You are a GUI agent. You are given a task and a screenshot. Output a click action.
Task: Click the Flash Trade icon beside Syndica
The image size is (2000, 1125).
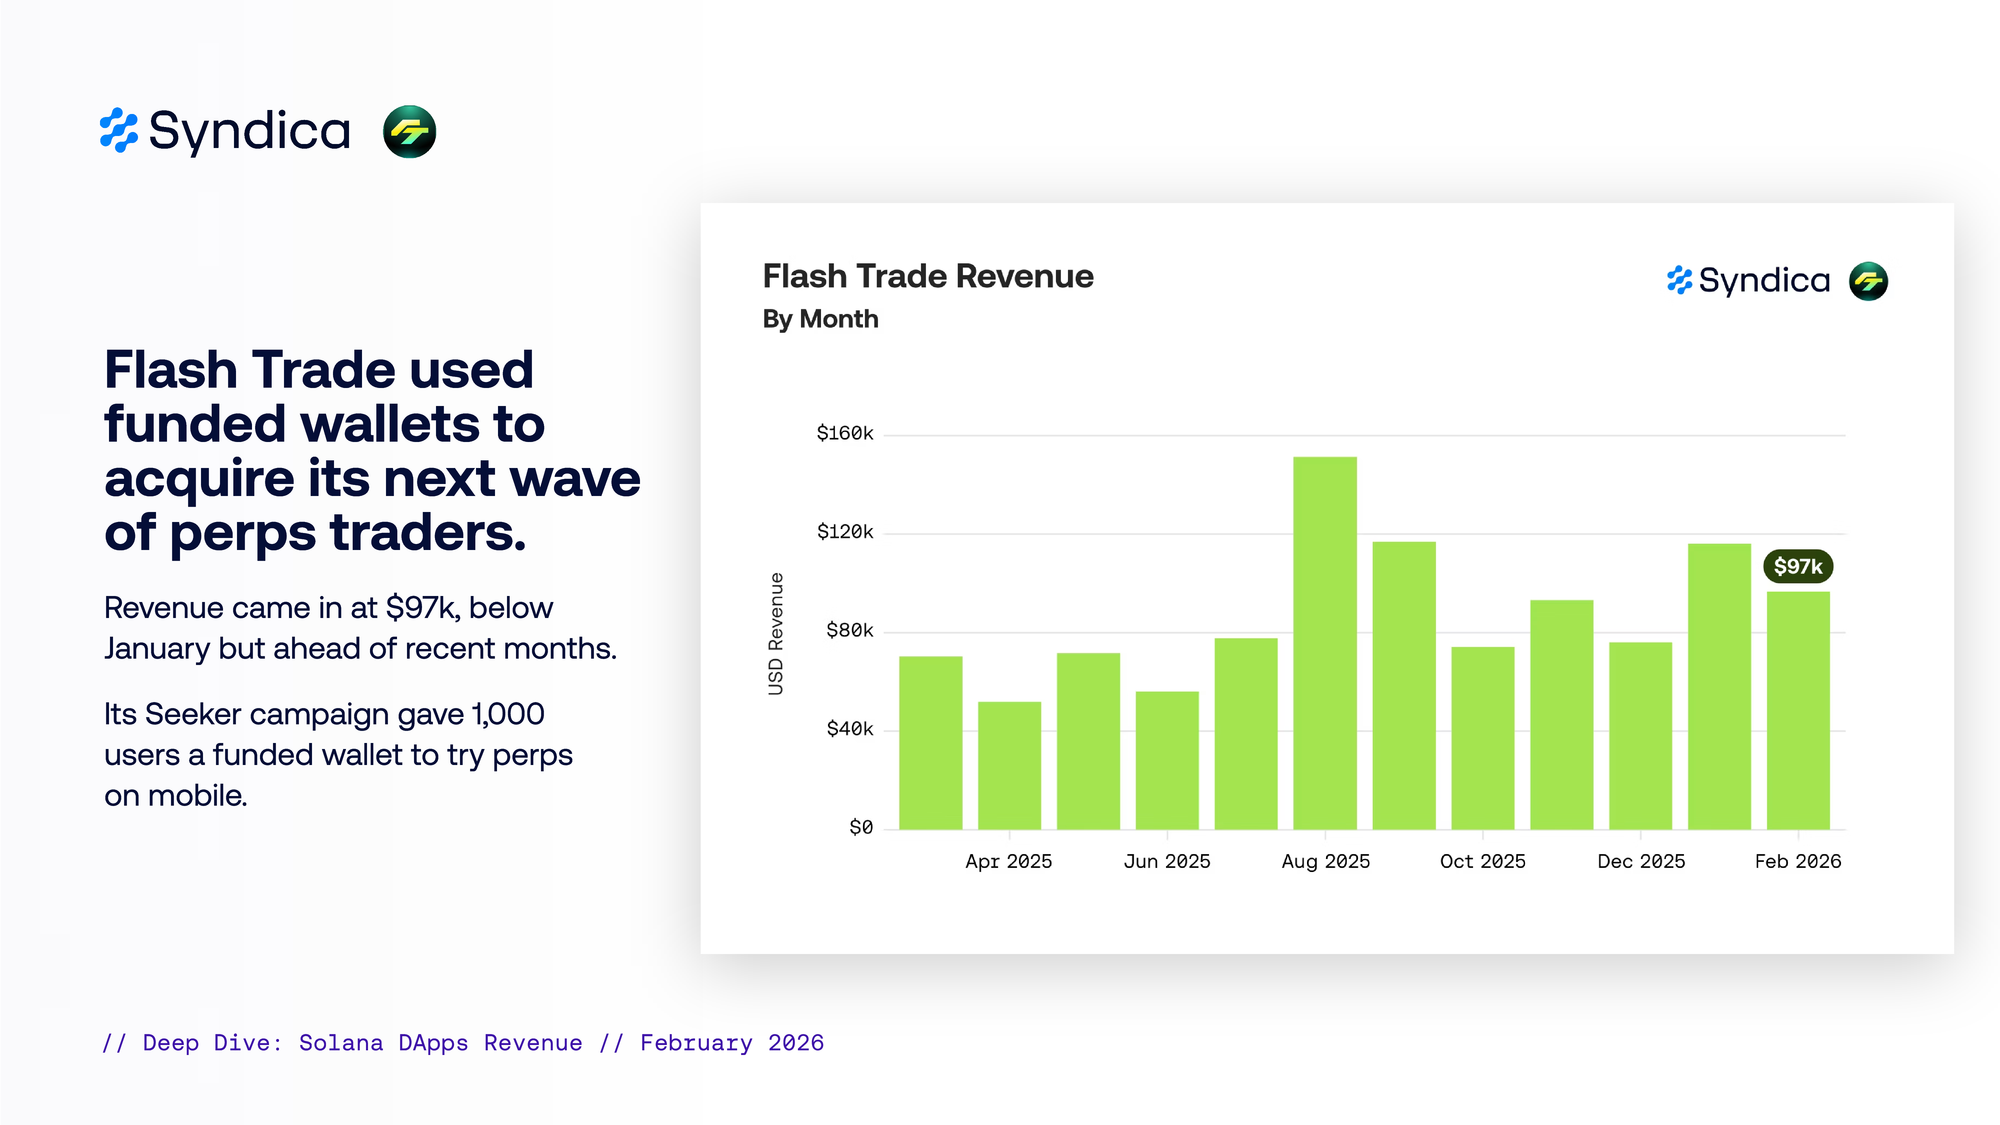click(409, 131)
